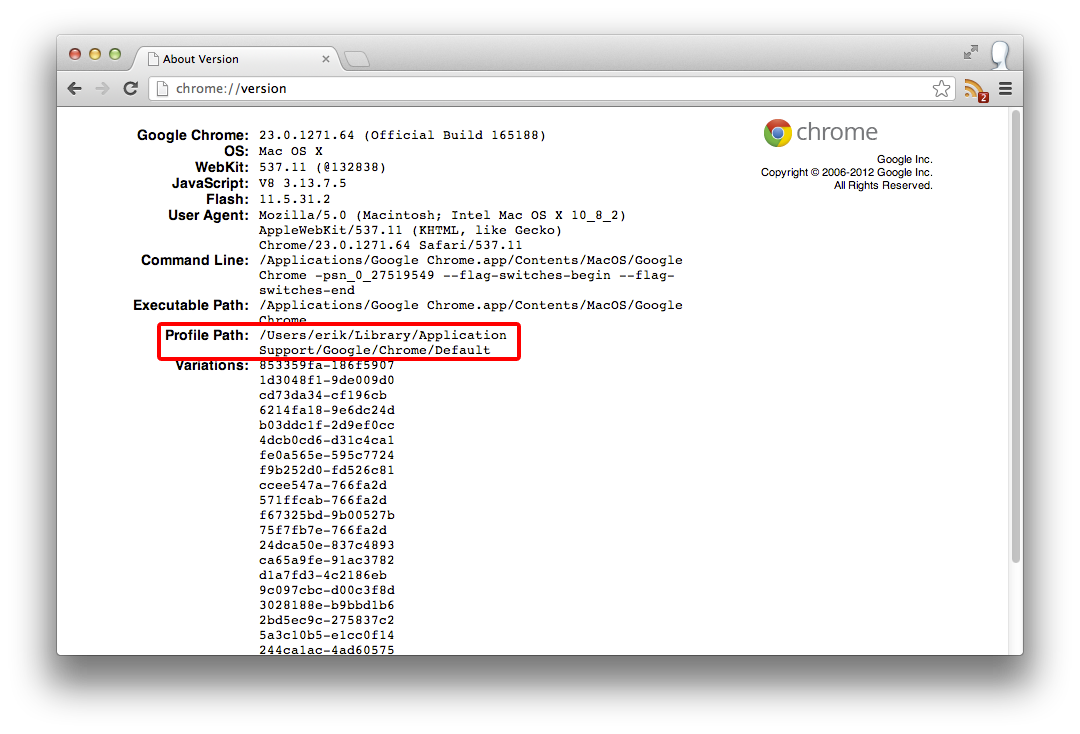Click the 'Google Inc.' company text
1080x734 pixels.
coord(904,160)
